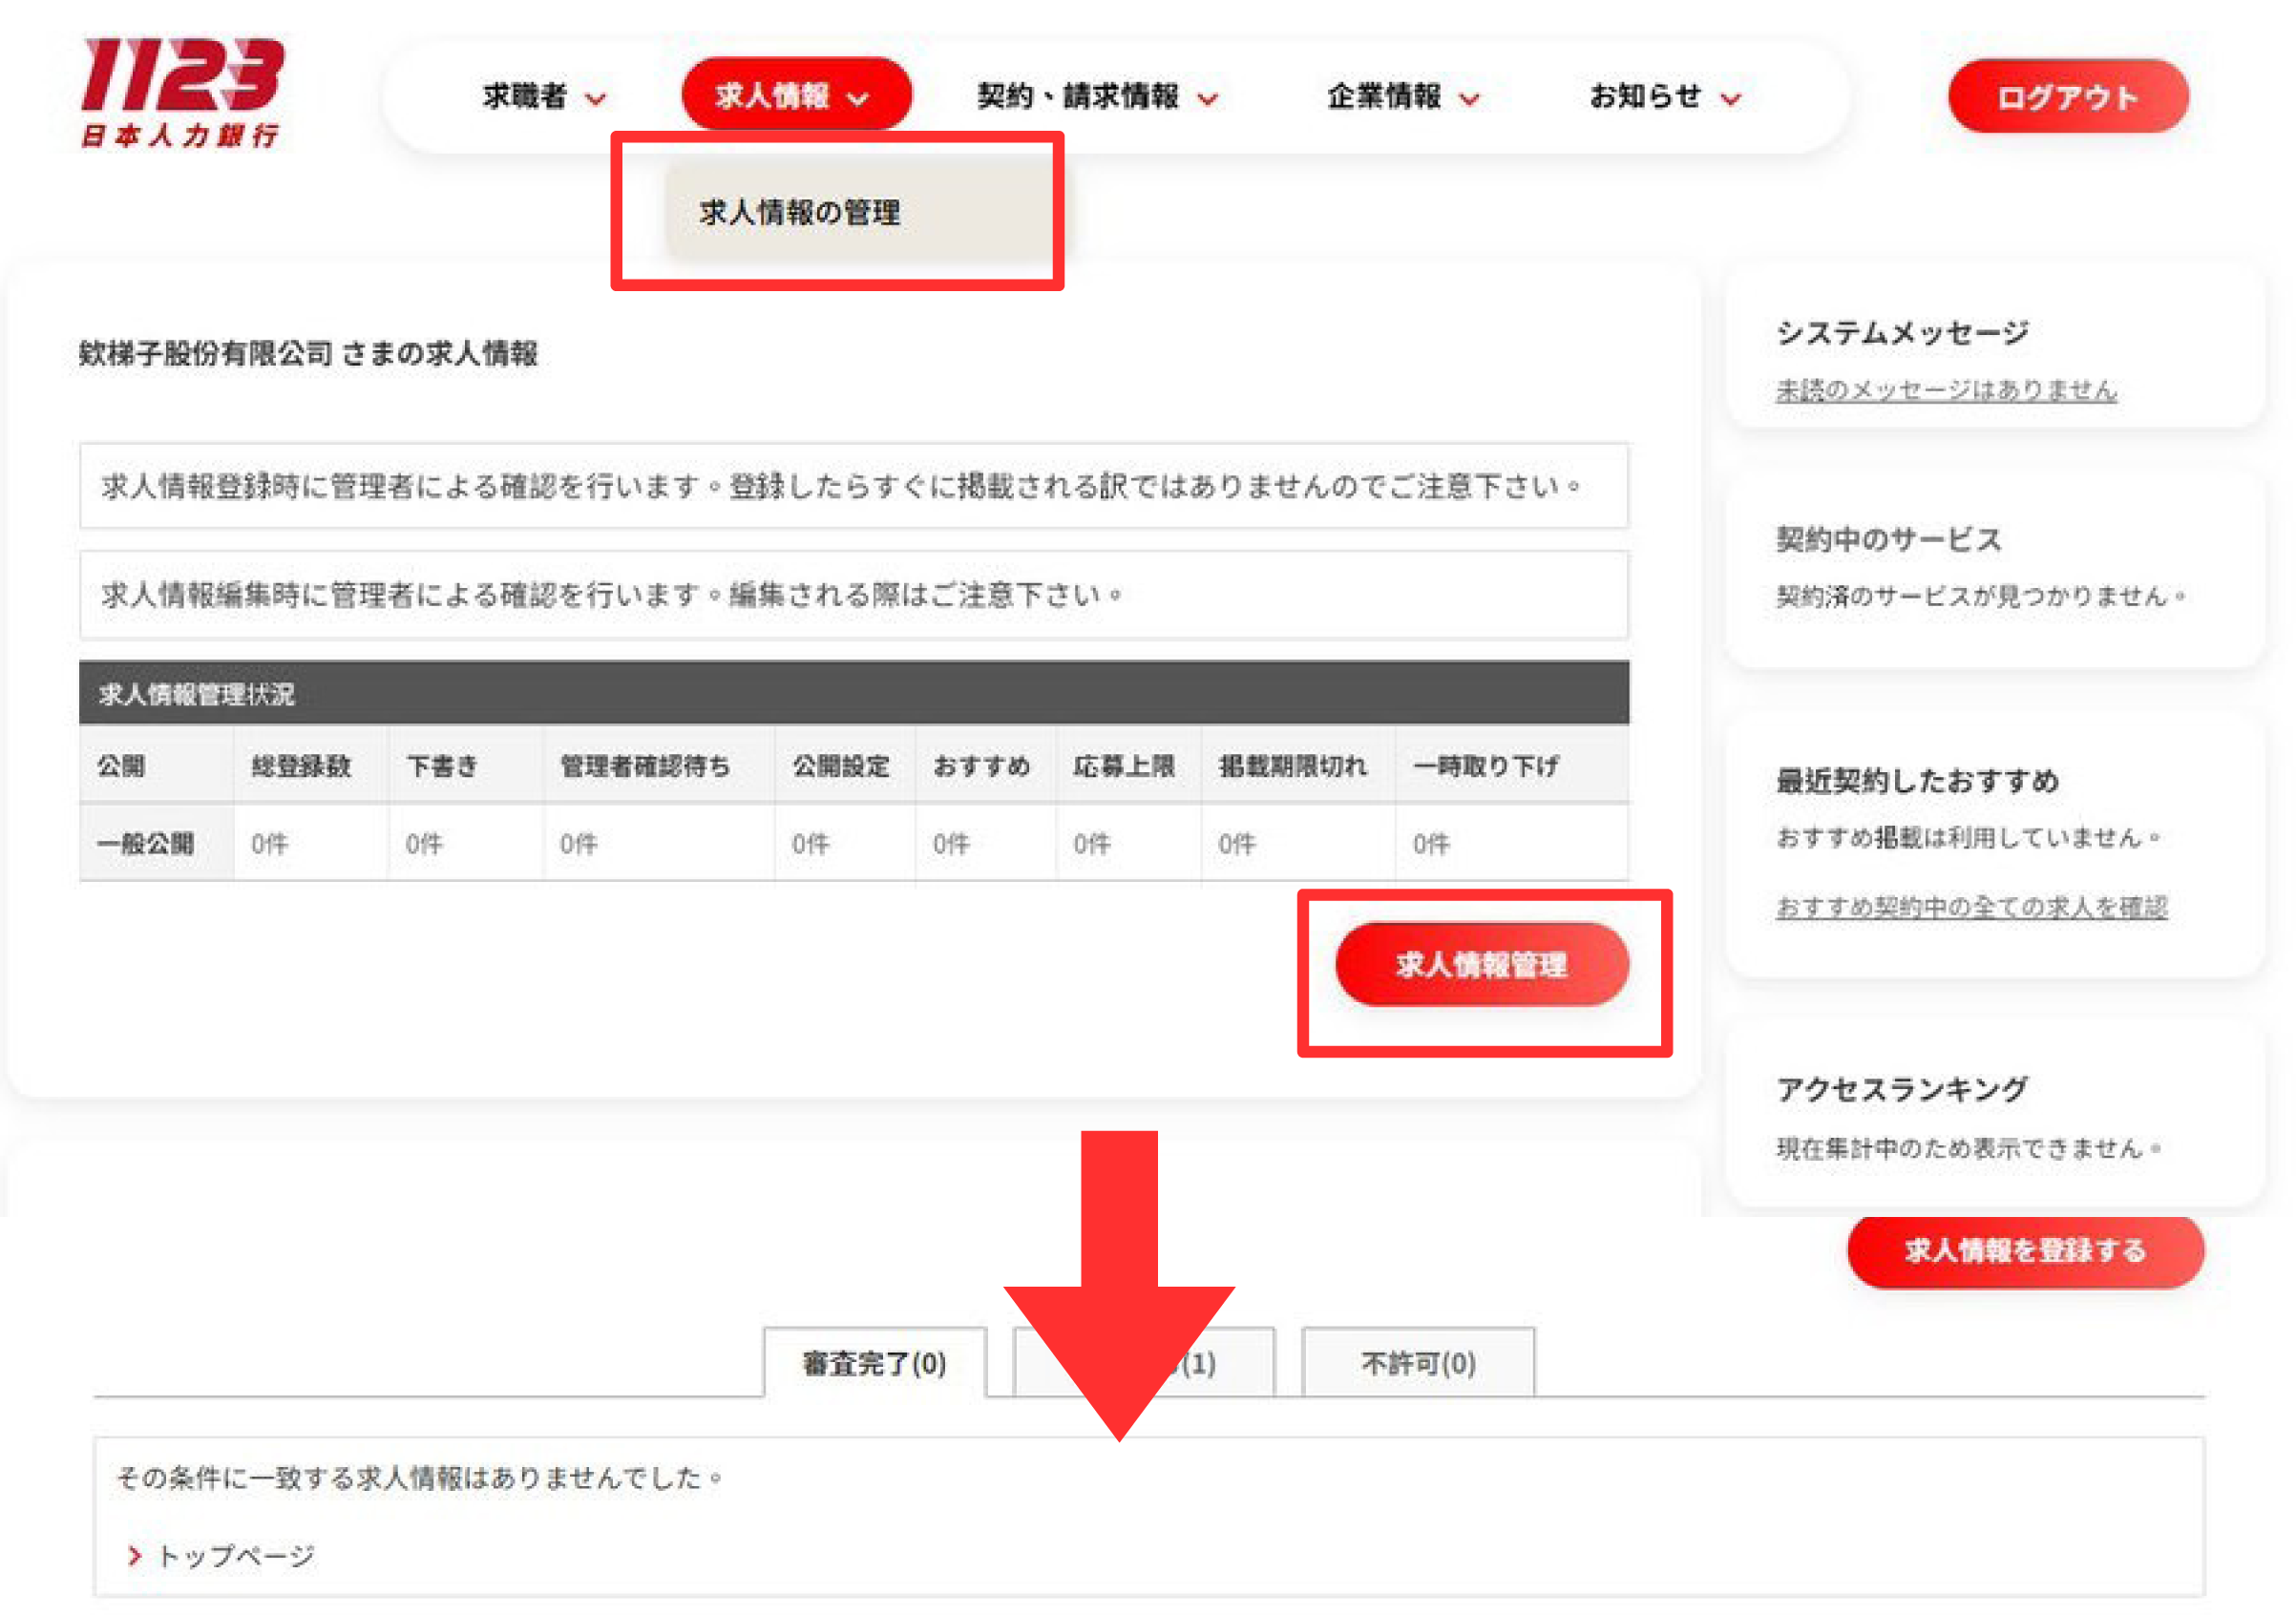Switch to the 審査完了(0) tab
The height and width of the screenshot is (1615, 2296).
874,1362
